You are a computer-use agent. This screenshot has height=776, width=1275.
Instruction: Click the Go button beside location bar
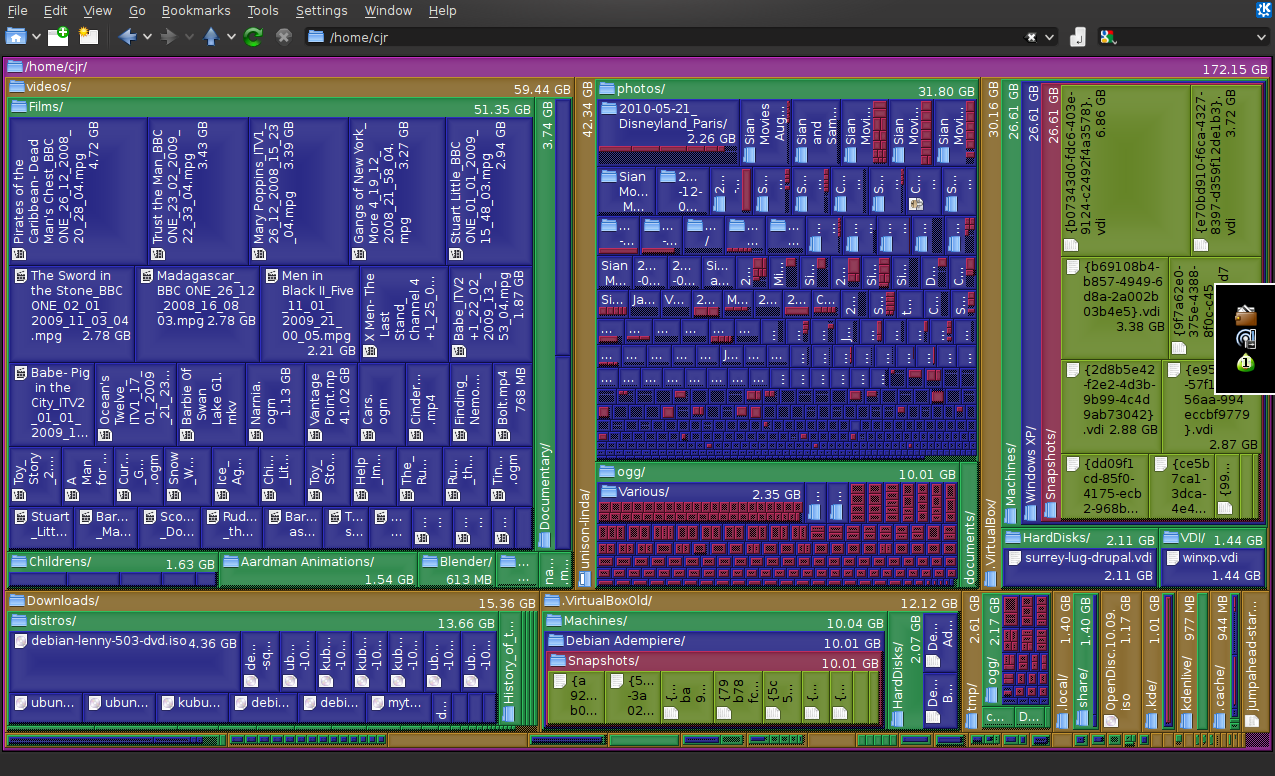pyautogui.click(x=1077, y=37)
